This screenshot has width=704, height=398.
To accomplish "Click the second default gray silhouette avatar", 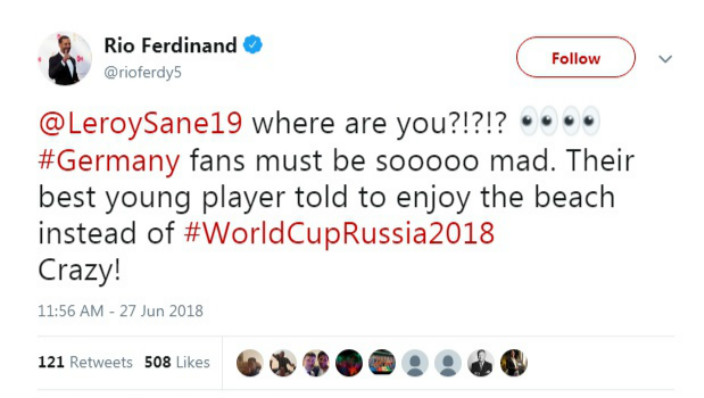I will pos(448,363).
